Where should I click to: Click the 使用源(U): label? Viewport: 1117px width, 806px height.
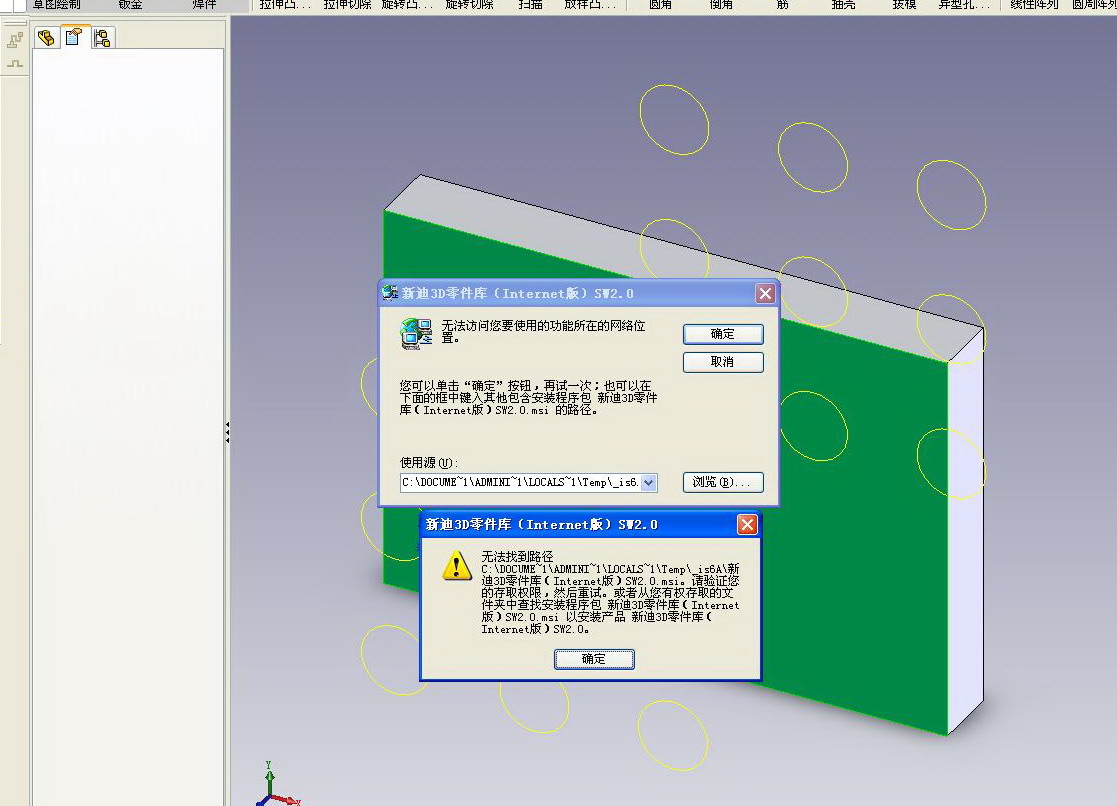(429, 463)
